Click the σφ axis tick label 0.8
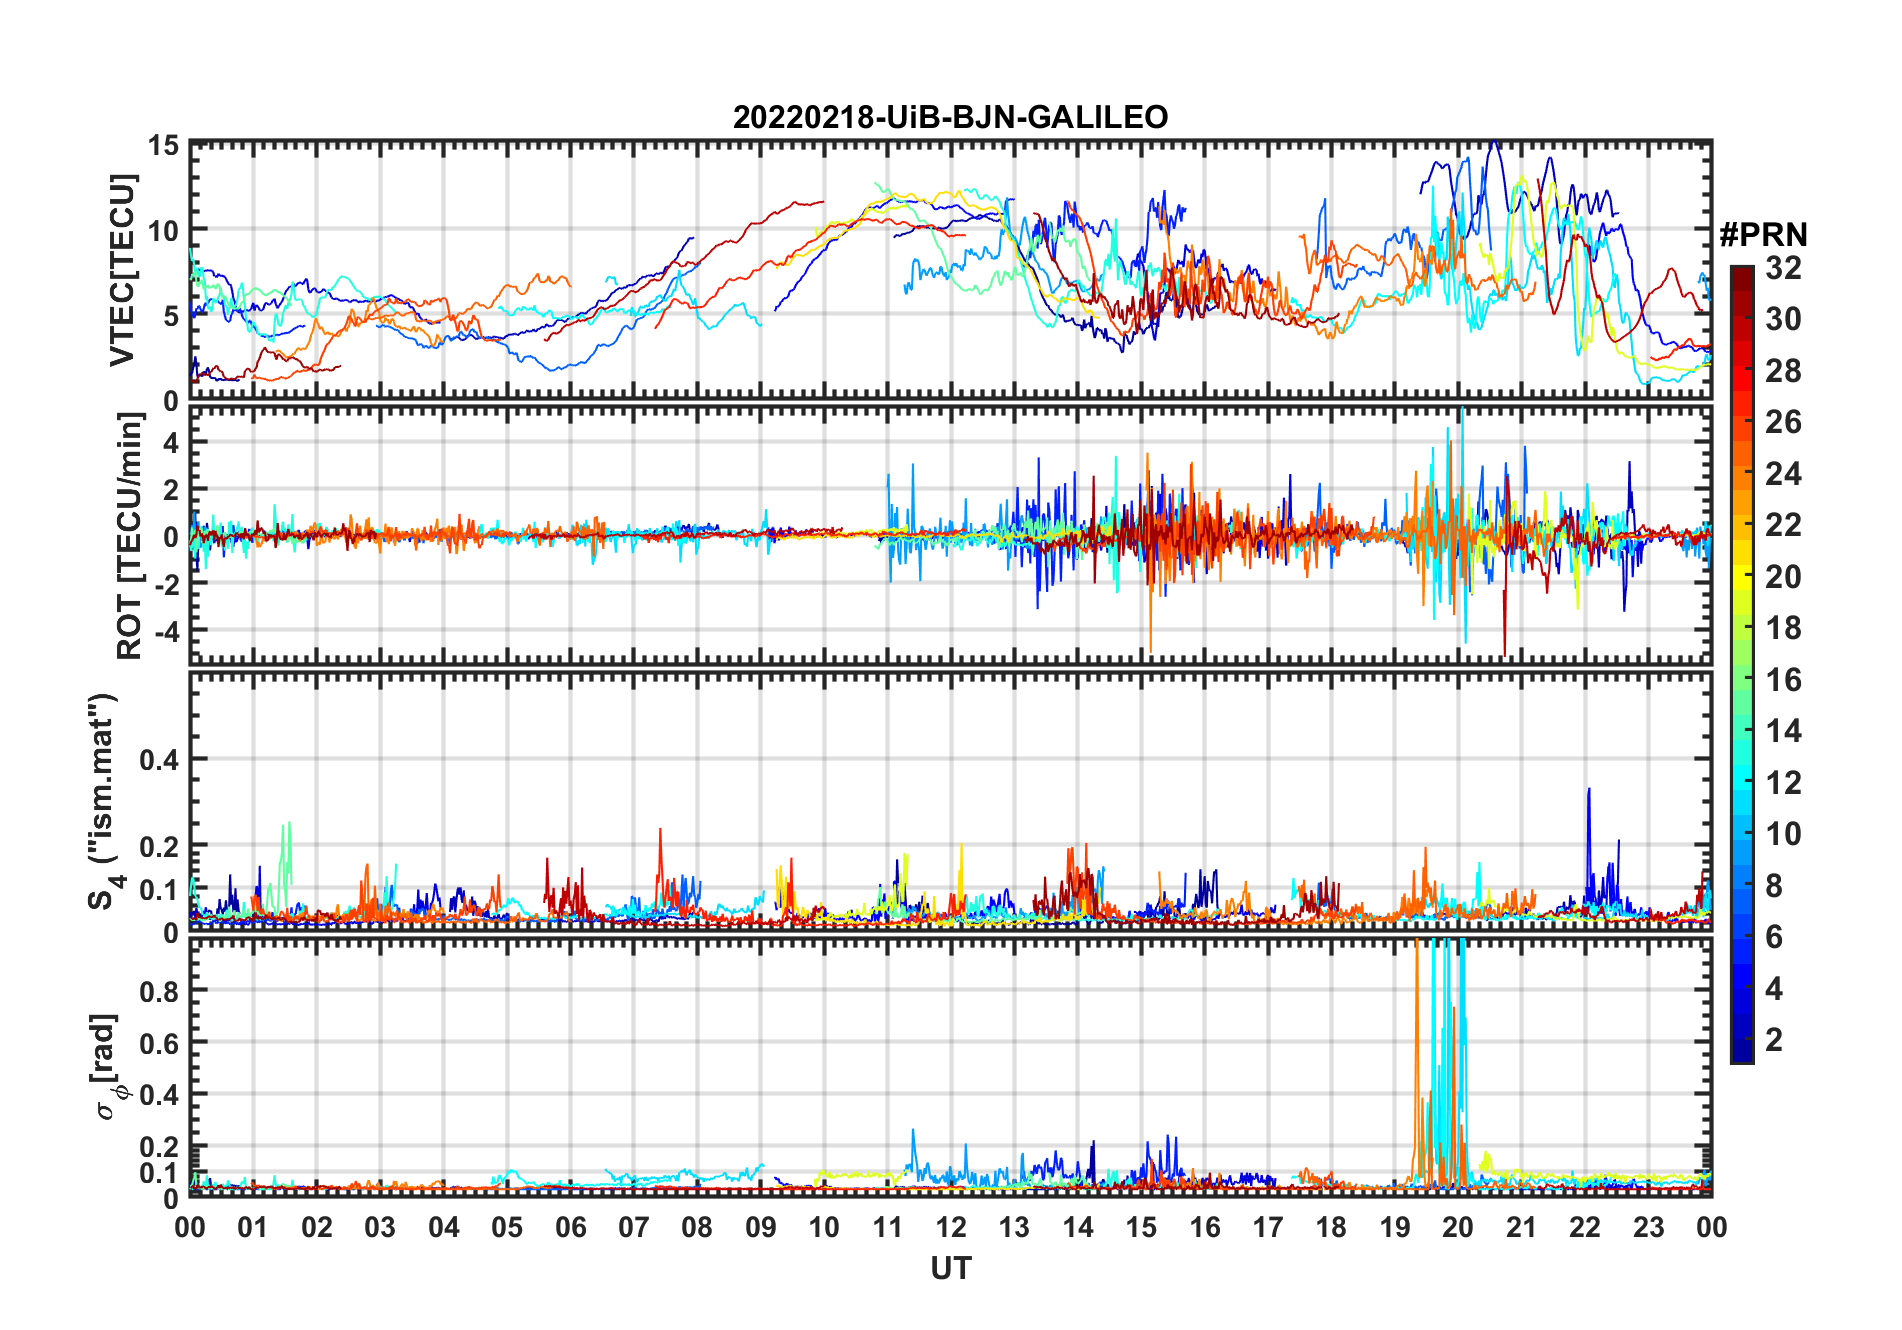1902x1330 pixels. pyautogui.click(x=158, y=991)
